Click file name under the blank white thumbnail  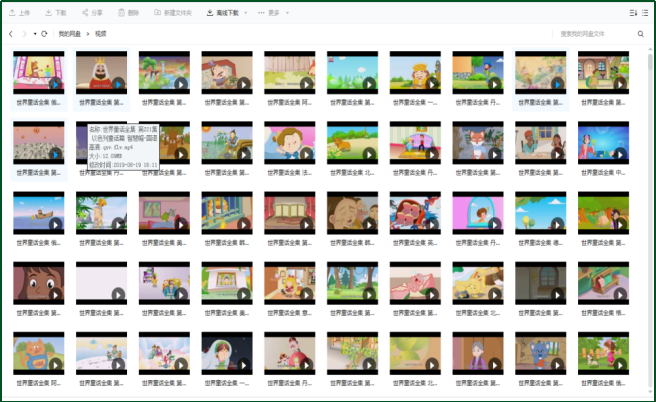click(x=101, y=313)
